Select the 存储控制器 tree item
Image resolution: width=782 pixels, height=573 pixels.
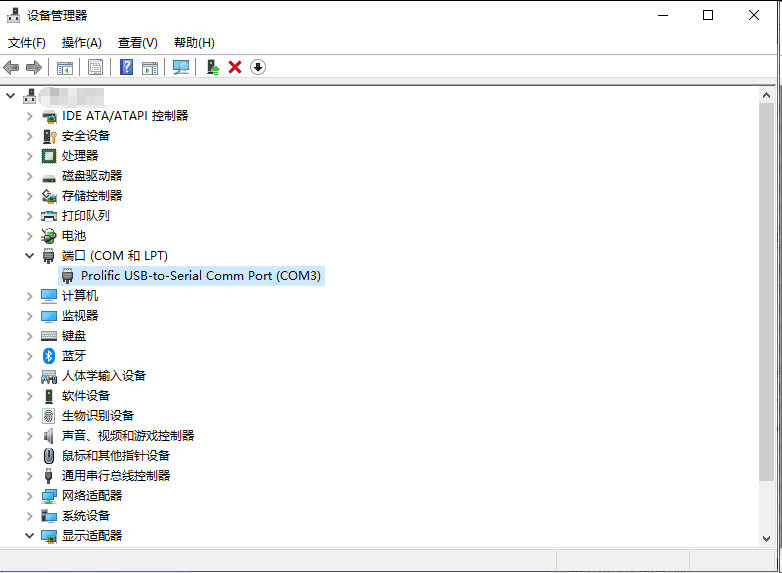[x=92, y=196]
